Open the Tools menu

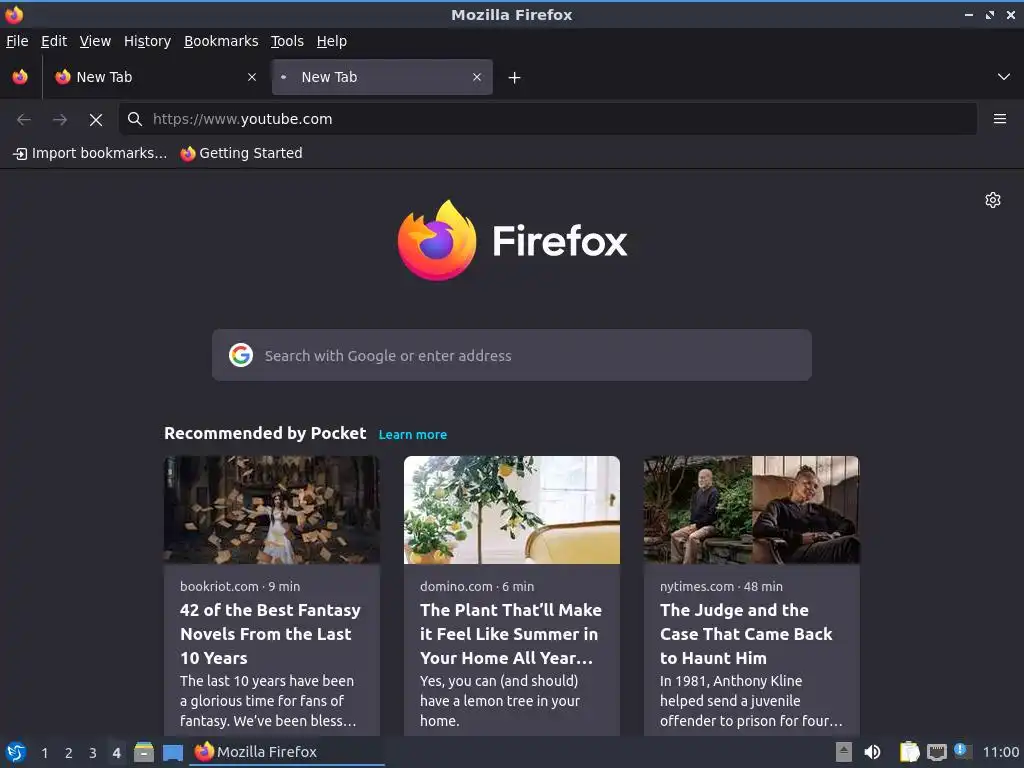tap(287, 41)
